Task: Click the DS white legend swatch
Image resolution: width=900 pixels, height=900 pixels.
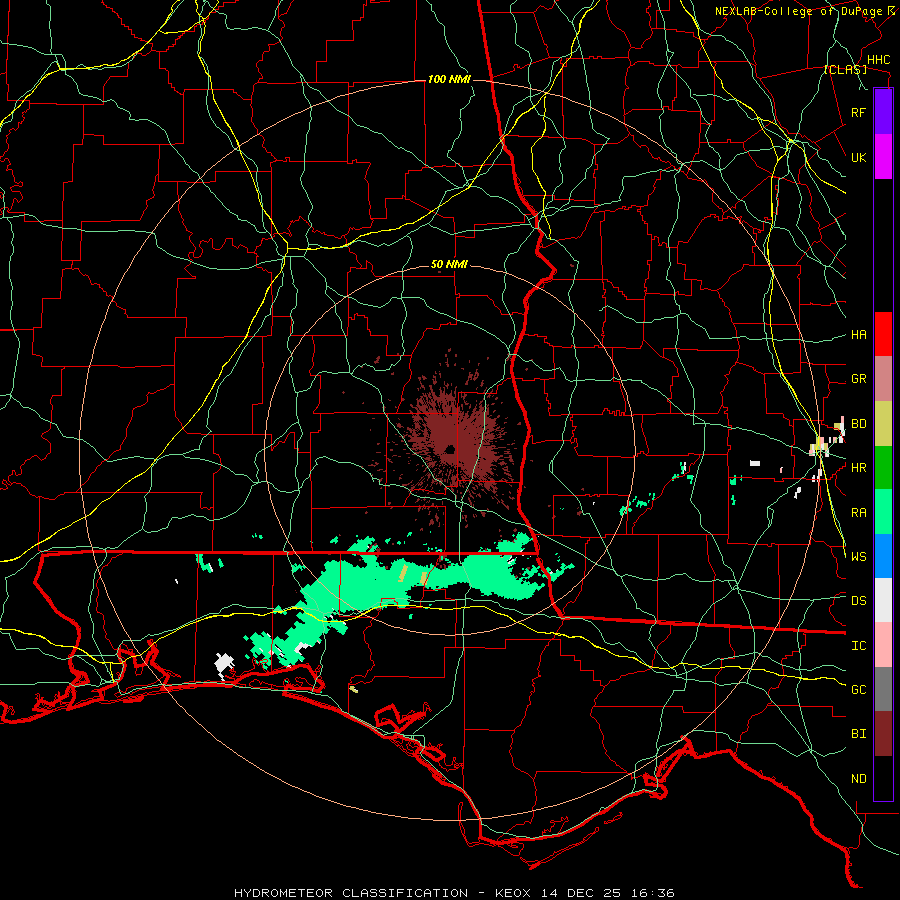Action: click(883, 600)
